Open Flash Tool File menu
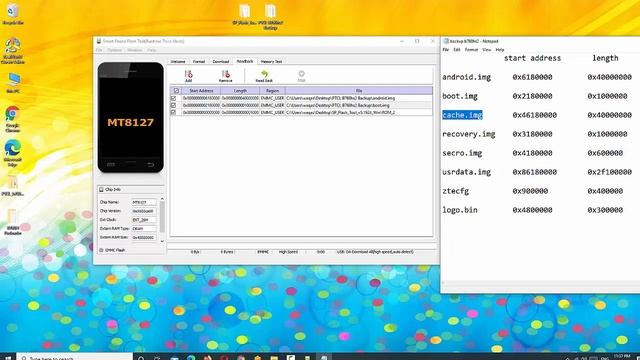 point(99,50)
